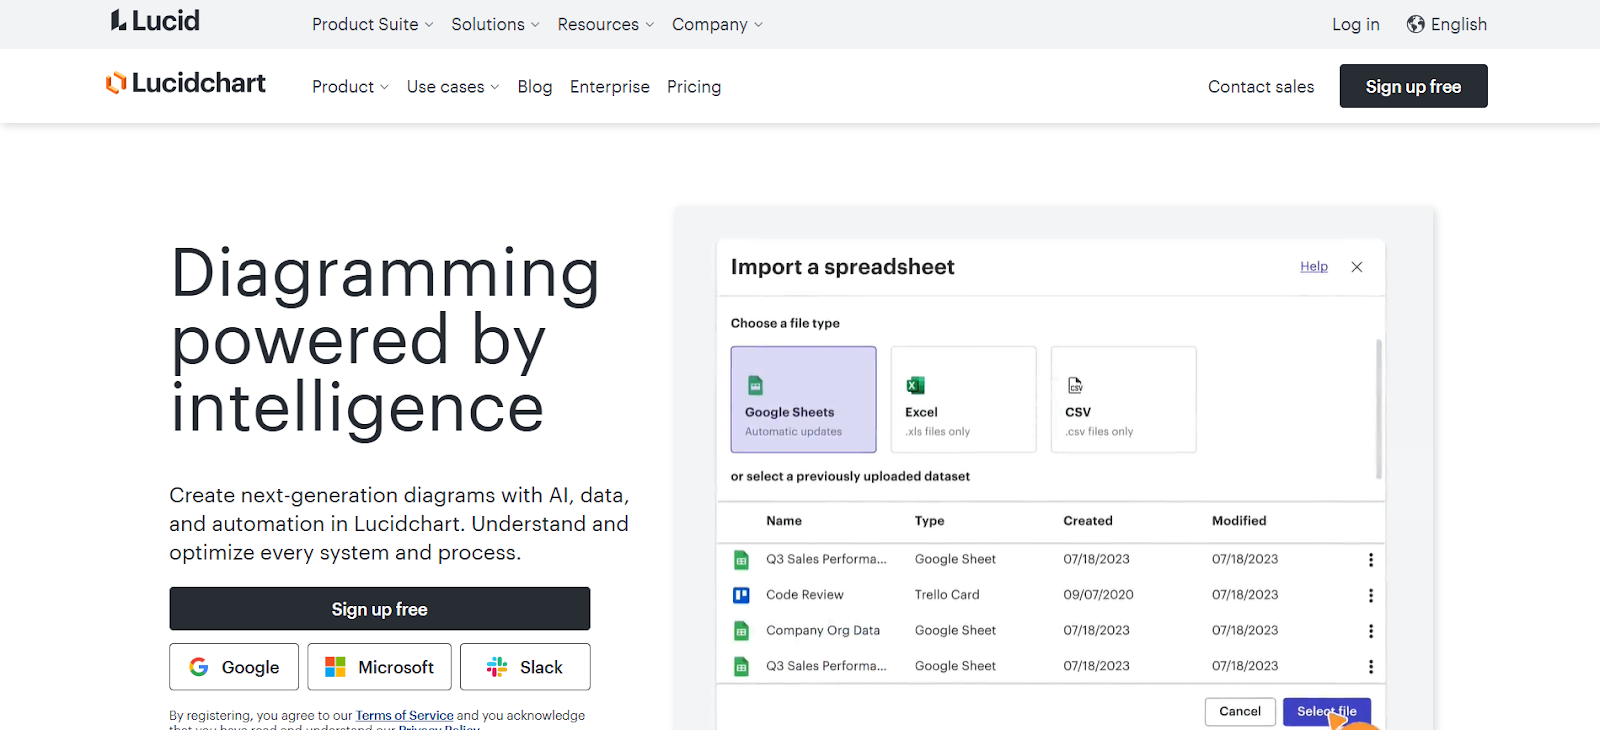Select the Company Org Data dataset name

coord(823,631)
